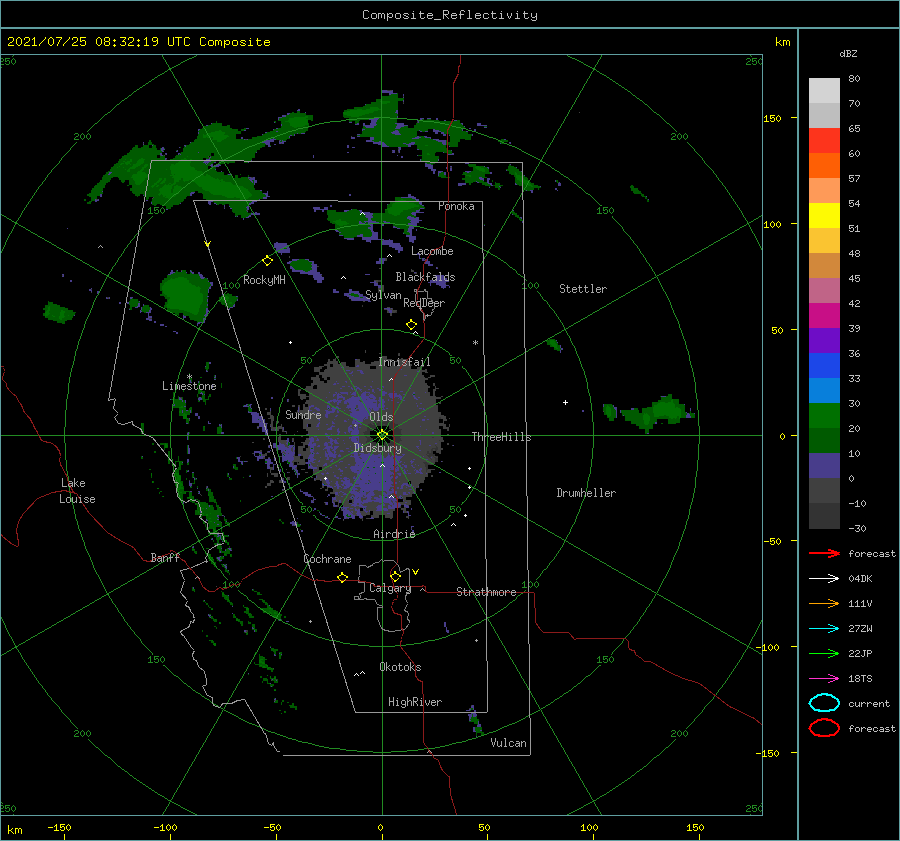The image size is (900, 841).
Task: Click the green 22JP arrow in legend
Action: tap(824, 653)
